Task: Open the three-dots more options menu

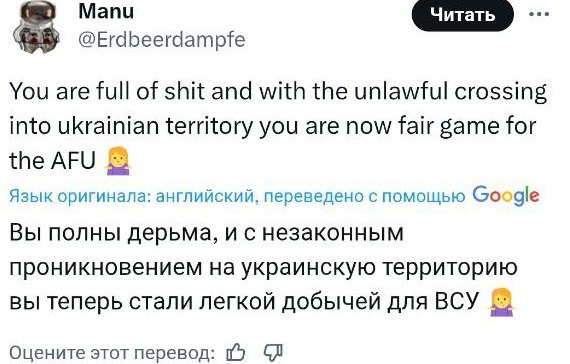Action: [x=539, y=15]
